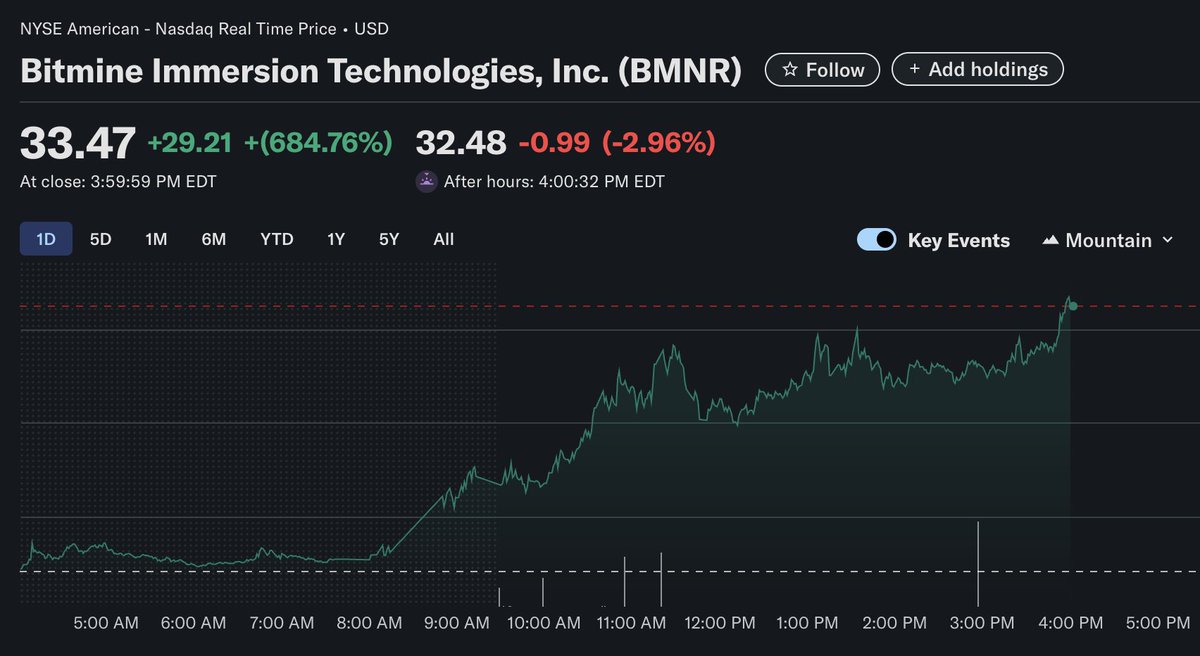The width and height of the screenshot is (1200, 656).
Task: Click the Bitmine Immersion Technologies company title
Action: click(381, 71)
